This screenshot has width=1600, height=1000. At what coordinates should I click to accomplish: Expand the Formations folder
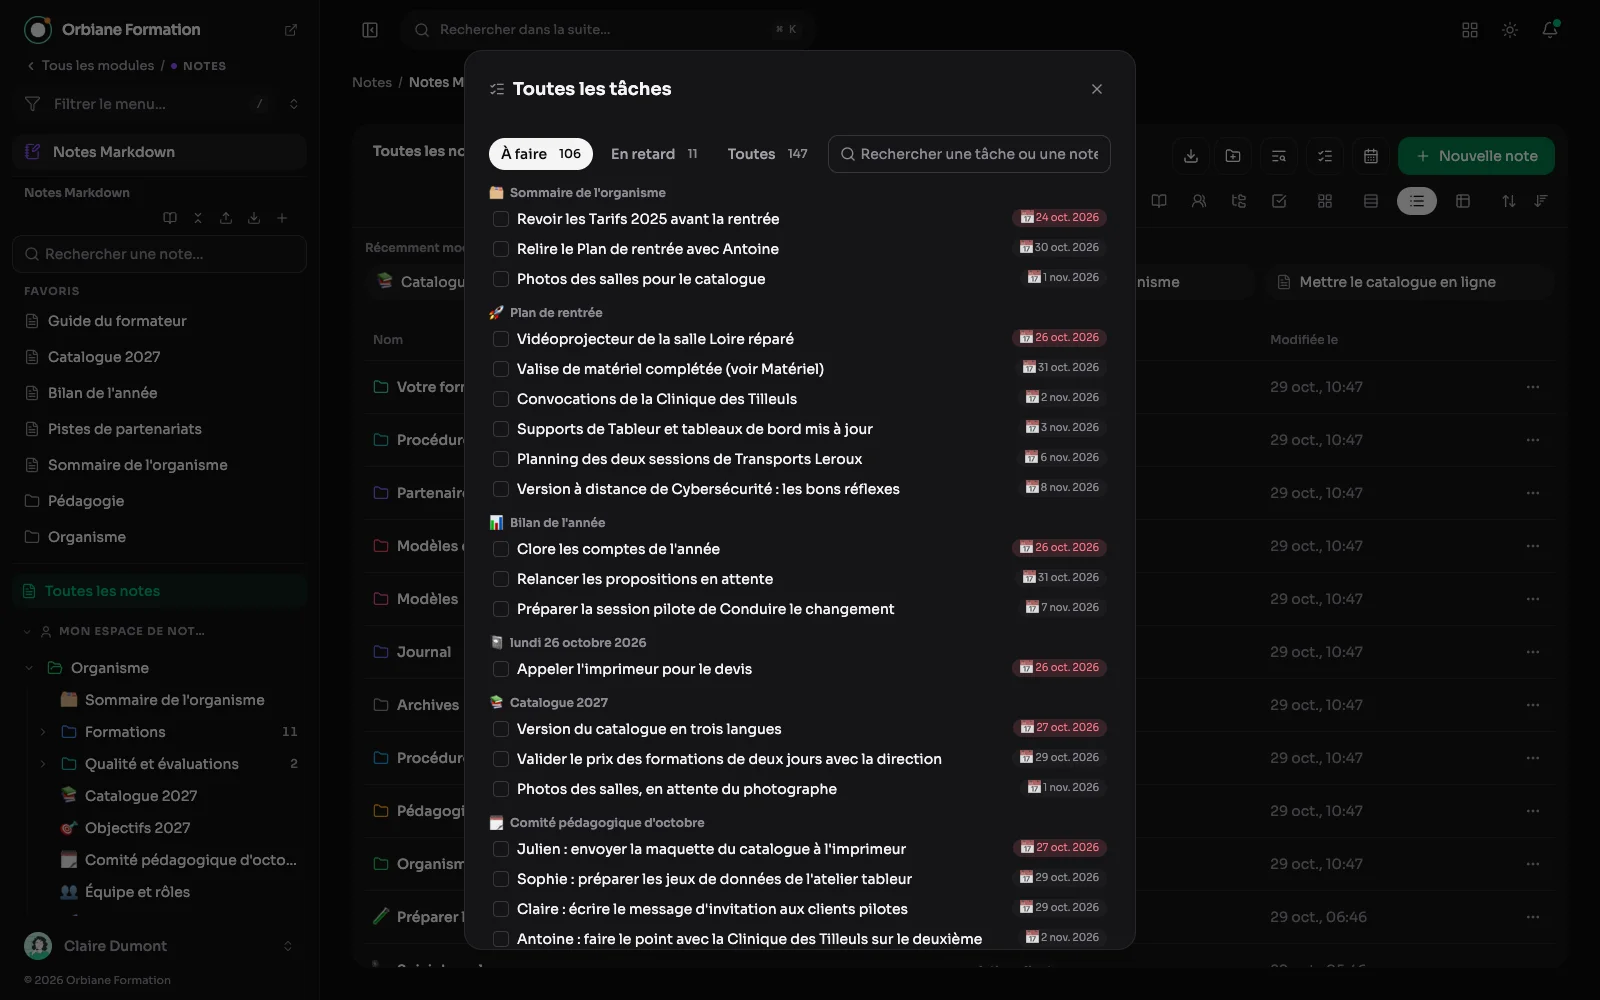pyautogui.click(x=43, y=732)
